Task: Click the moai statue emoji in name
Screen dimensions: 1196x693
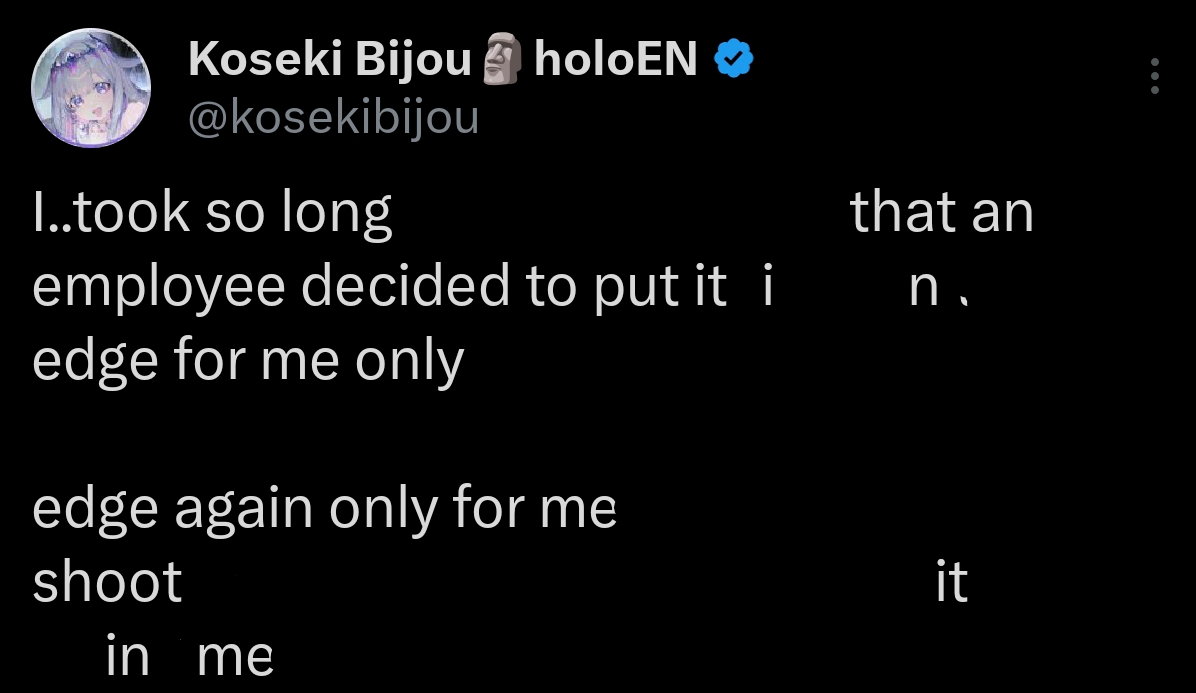Action: click(x=502, y=59)
